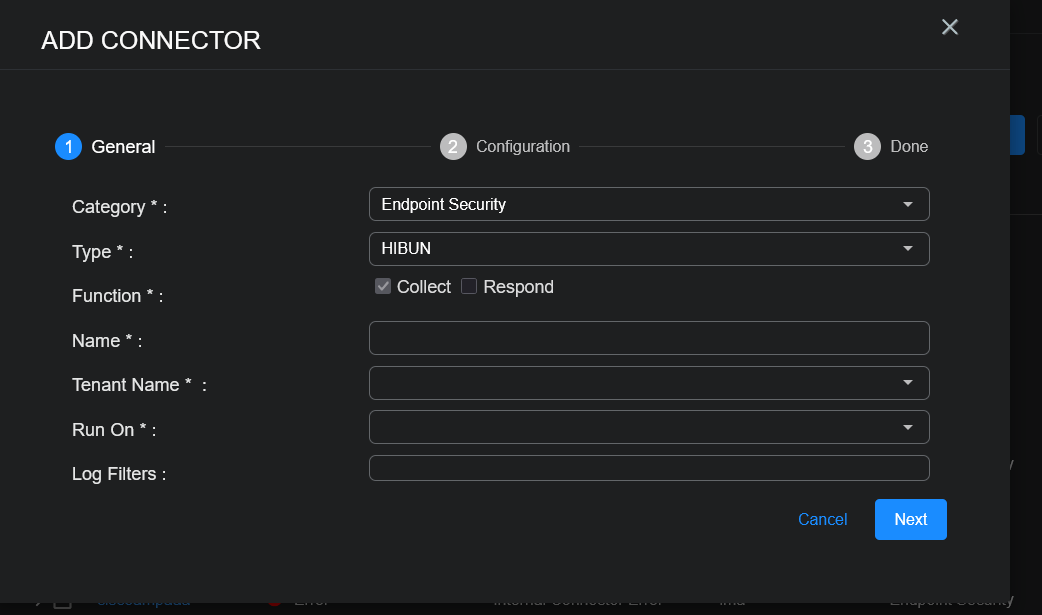Click the Cancel link
The width and height of the screenshot is (1042, 615).
822,520
